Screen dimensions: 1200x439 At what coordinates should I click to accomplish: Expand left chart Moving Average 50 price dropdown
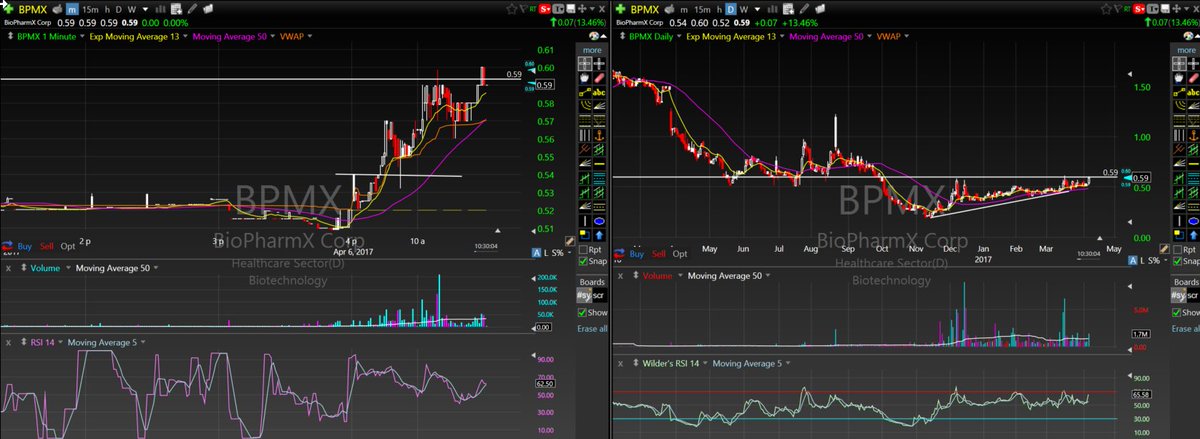coord(272,36)
